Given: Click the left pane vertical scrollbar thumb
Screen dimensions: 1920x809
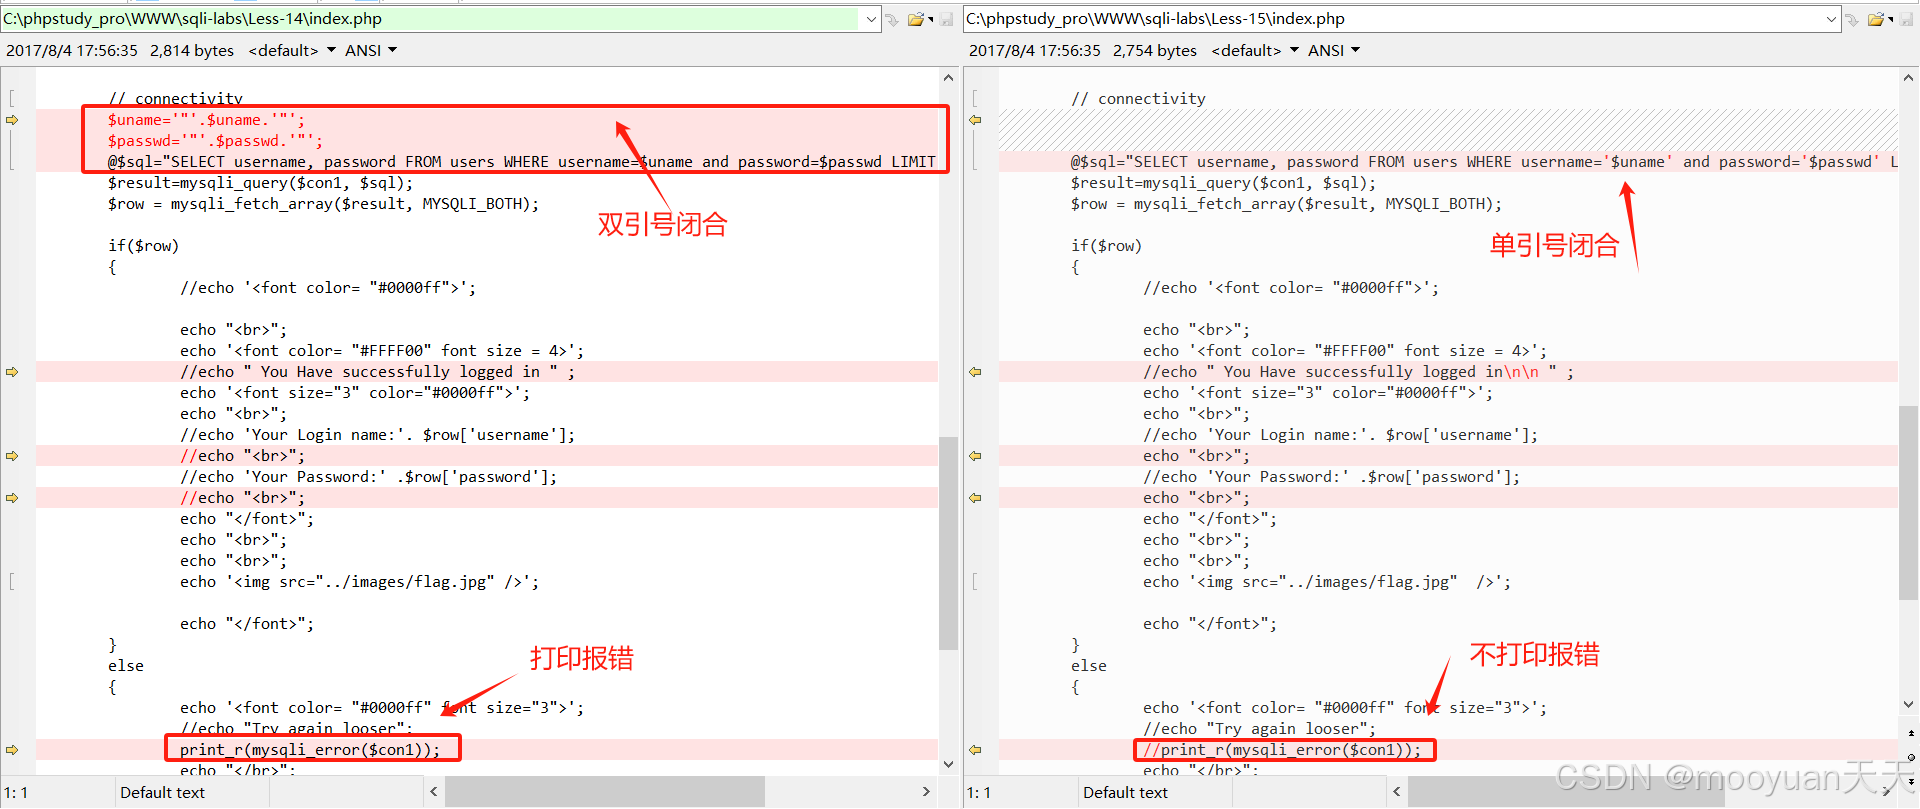Looking at the screenshot, I should click(948, 543).
